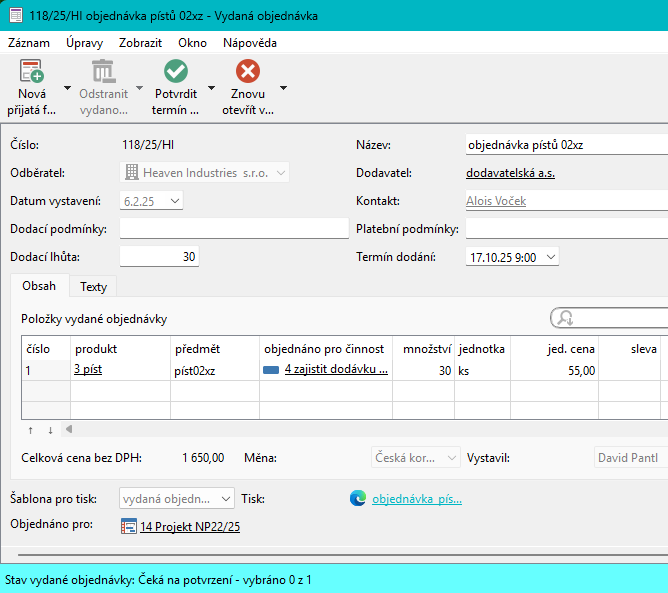The height and width of the screenshot is (593, 668).
Task: Click the down arrow below the items table
Action: click(50, 430)
